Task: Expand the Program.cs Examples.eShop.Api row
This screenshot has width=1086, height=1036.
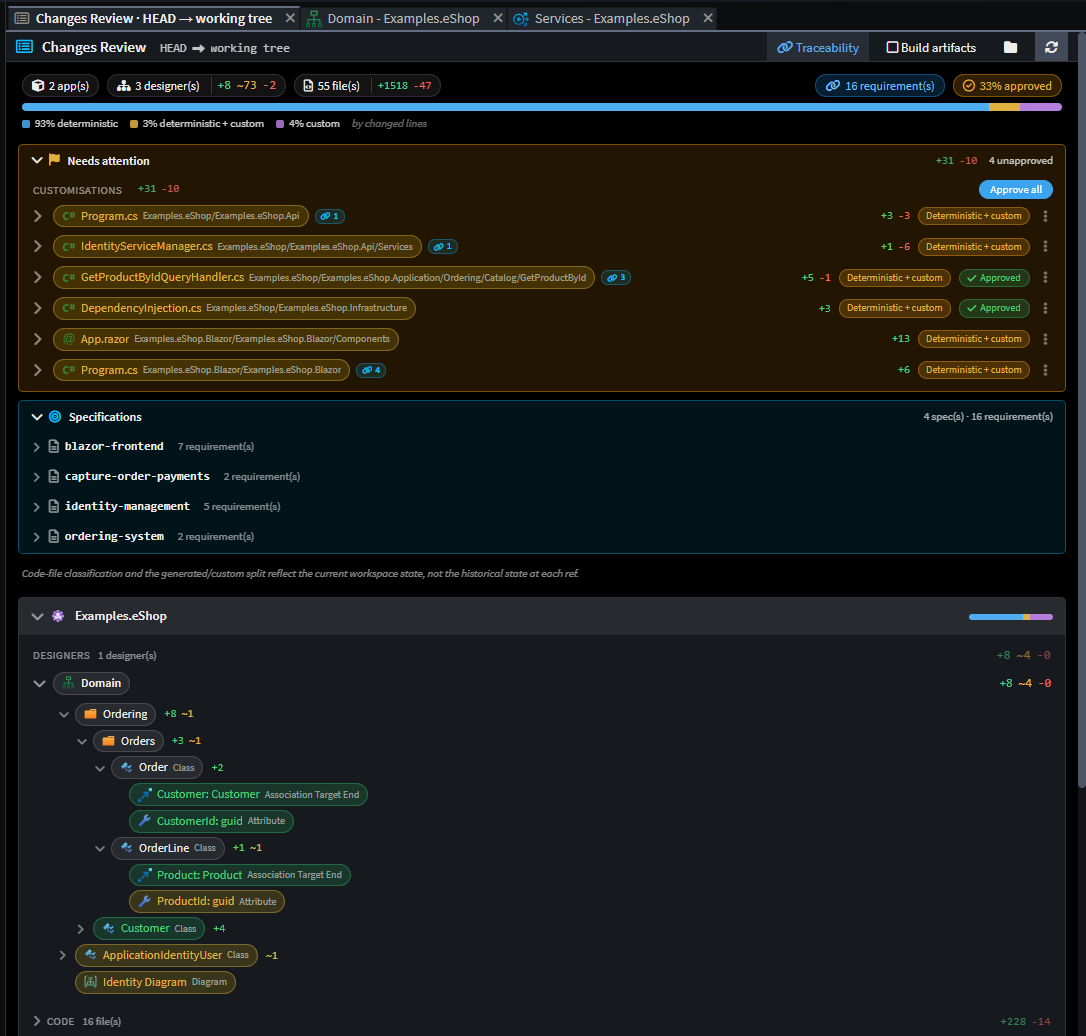Action: [x=37, y=216]
